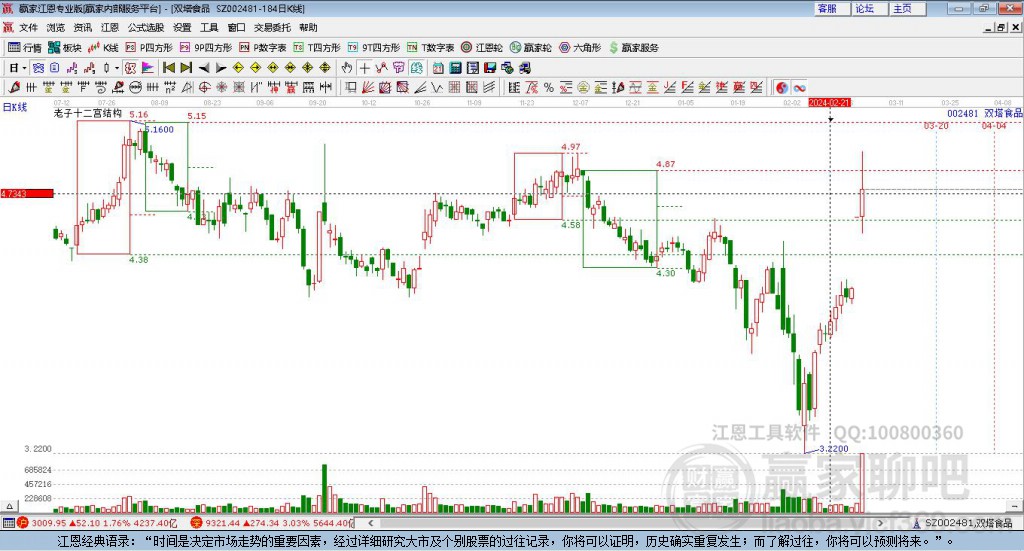1024x551 pixels.
Task: Click the up-triangle expander beside volume panel
Action: [x=9, y=506]
